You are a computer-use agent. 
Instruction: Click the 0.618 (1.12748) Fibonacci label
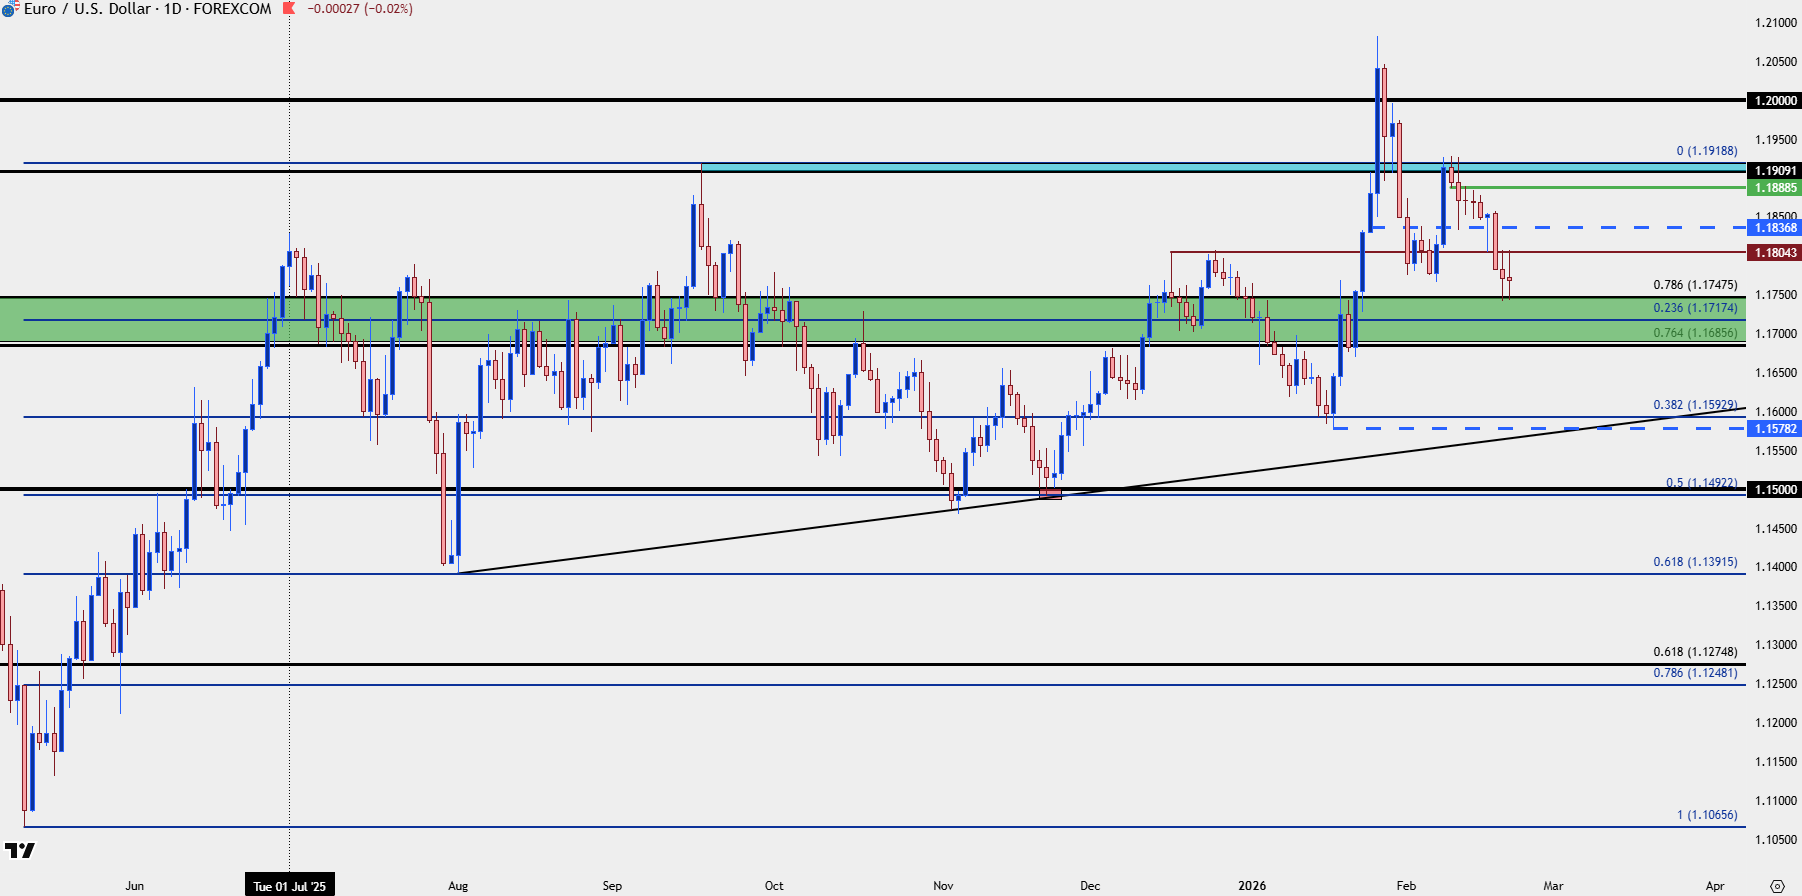tap(1695, 652)
